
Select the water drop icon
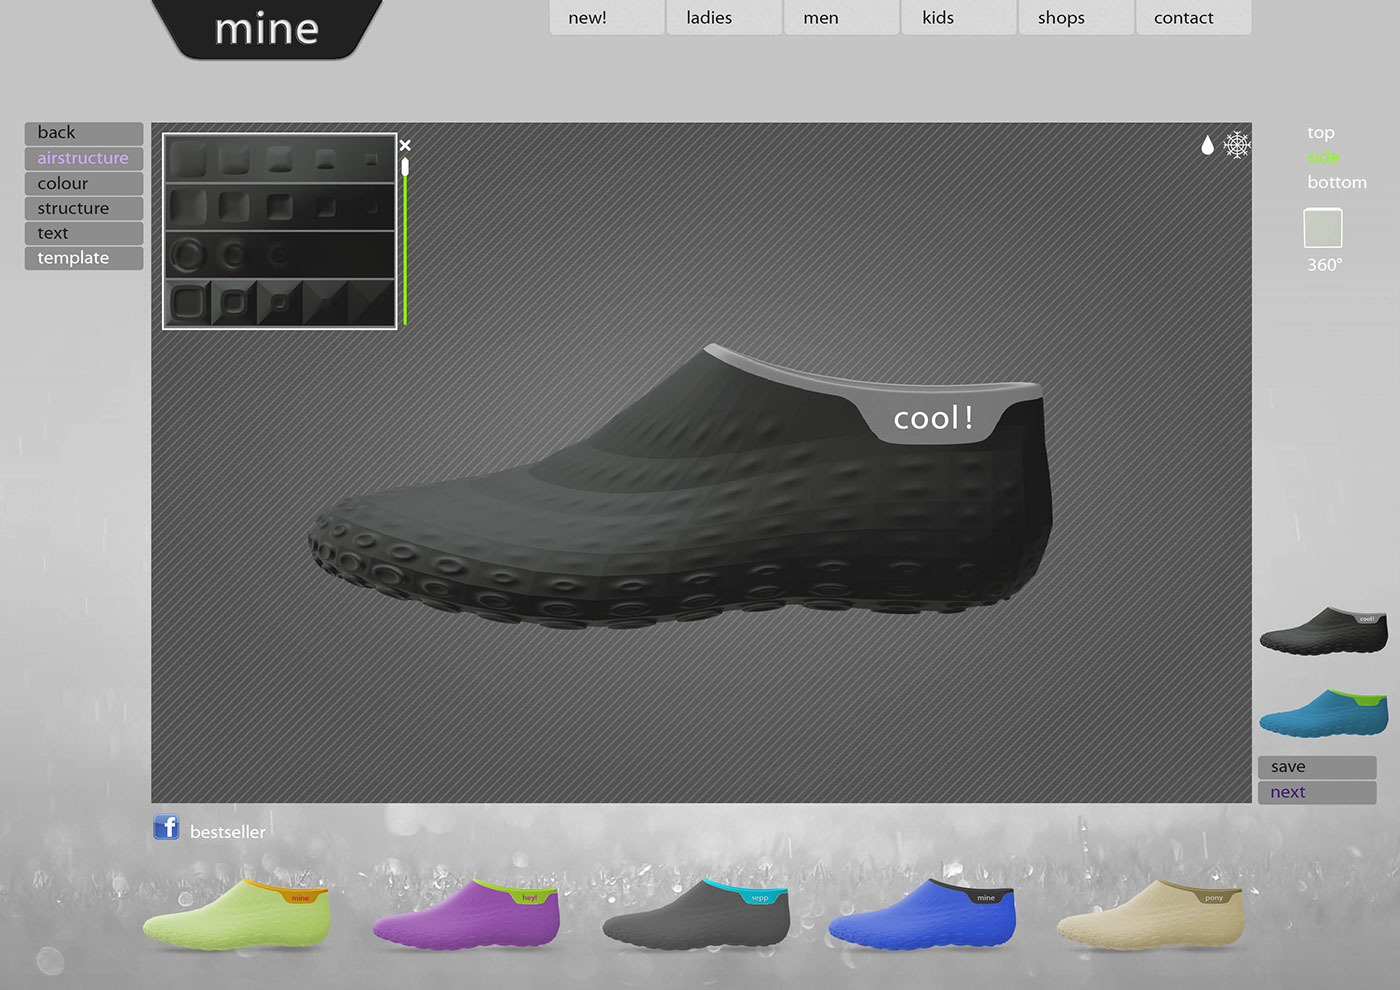pyautogui.click(x=1206, y=144)
